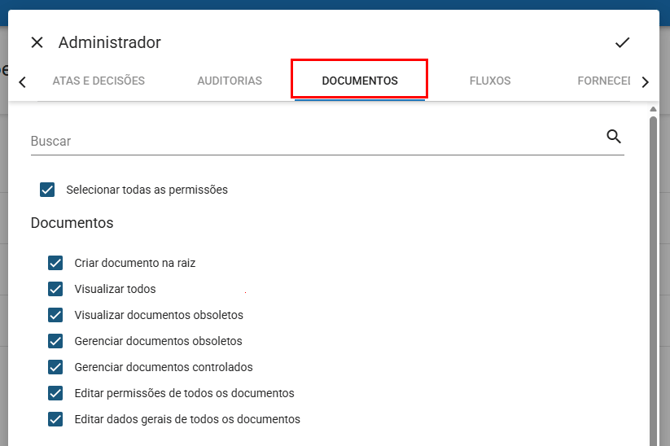Uncheck Editar permissões de todos os documentos
670x446 pixels.
[x=56, y=393]
